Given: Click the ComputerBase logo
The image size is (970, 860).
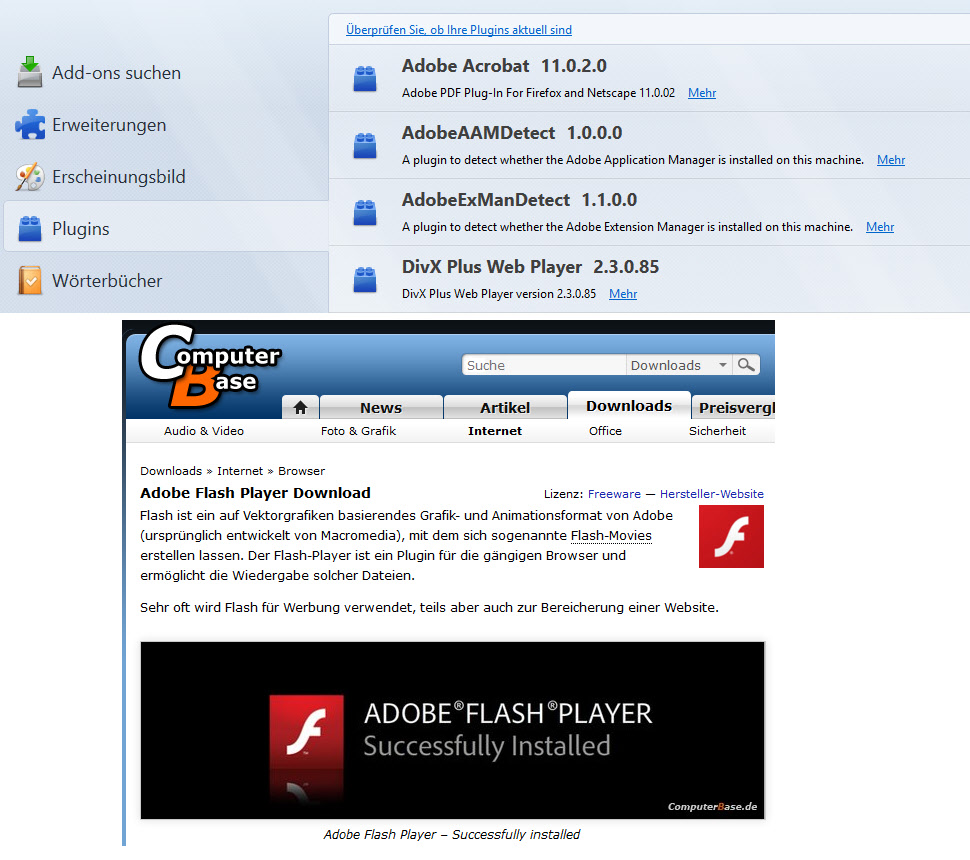Looking at the screenshot, I should click(209, 366).
